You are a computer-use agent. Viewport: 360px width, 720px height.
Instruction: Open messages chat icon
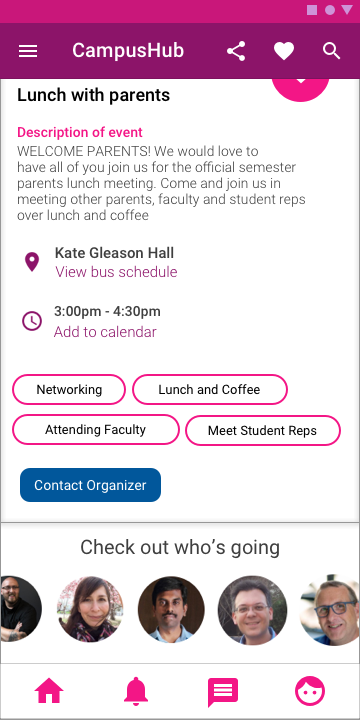pyautogui.click(x=223, y=692)
